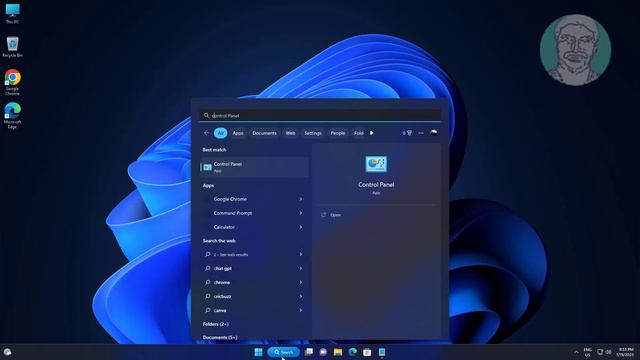
Task: Select the Documents filter tab
Action: [264, 133]
